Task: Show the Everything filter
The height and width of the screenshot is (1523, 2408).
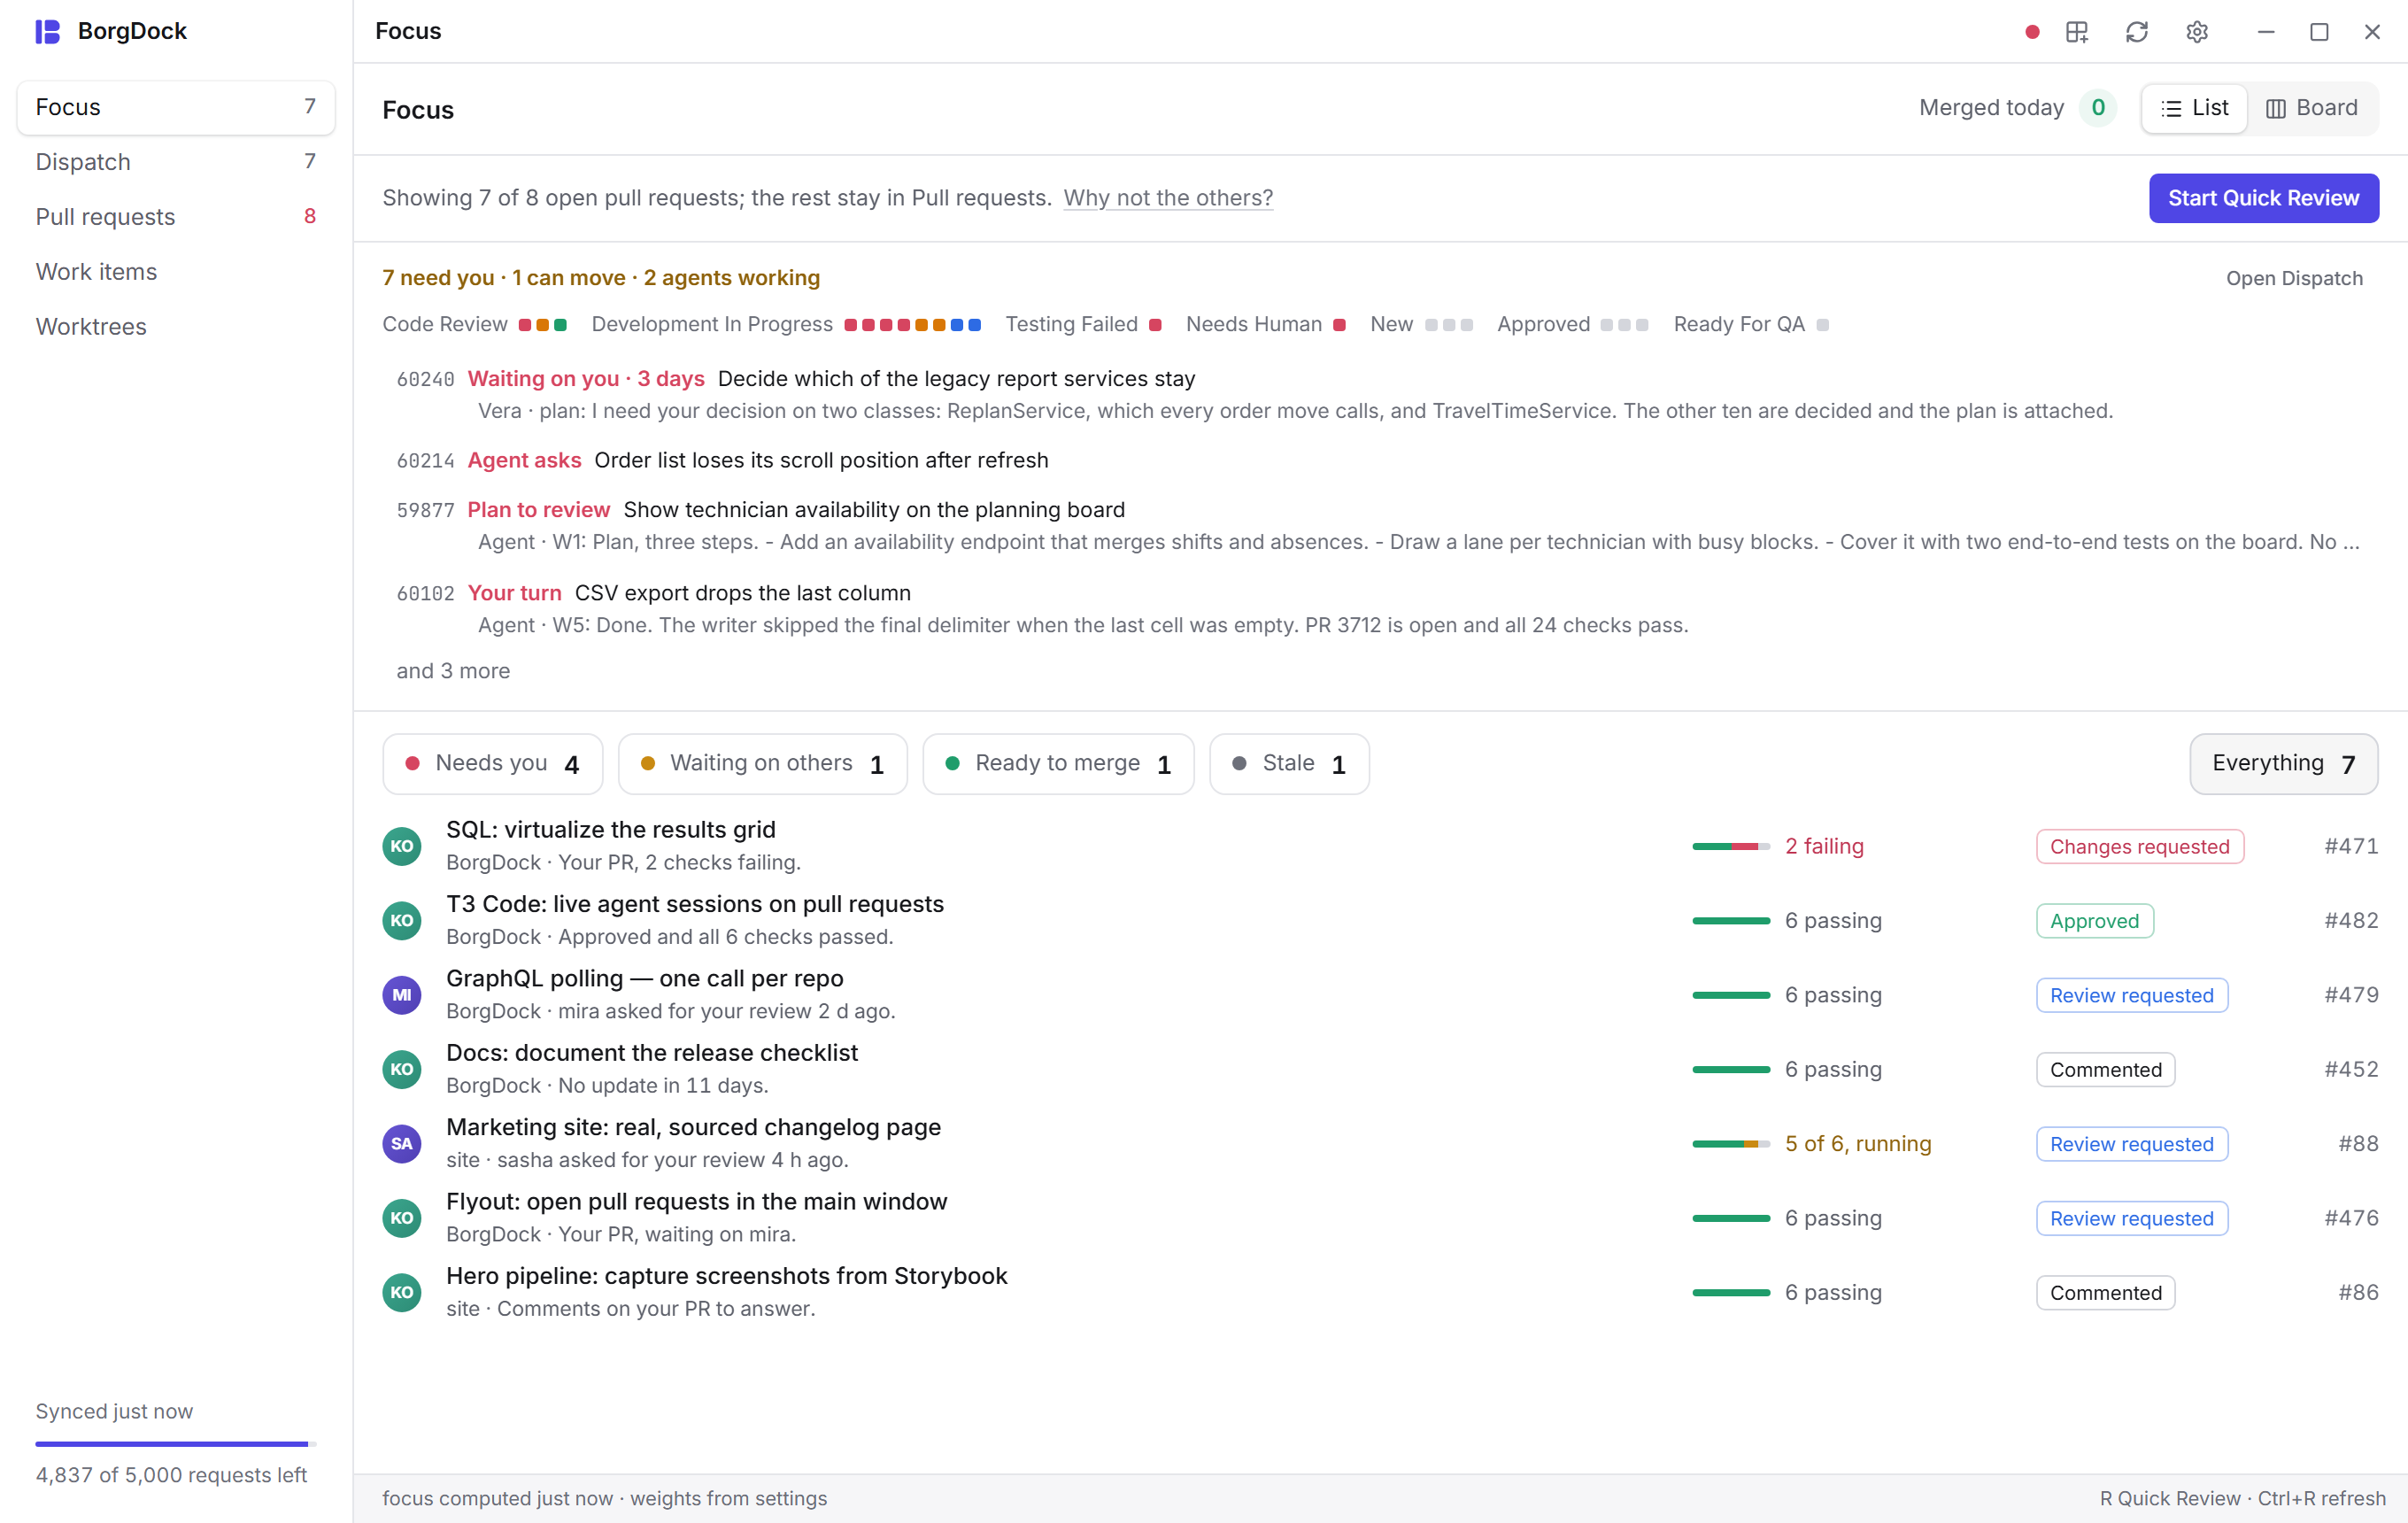Action: [2283, 763]
